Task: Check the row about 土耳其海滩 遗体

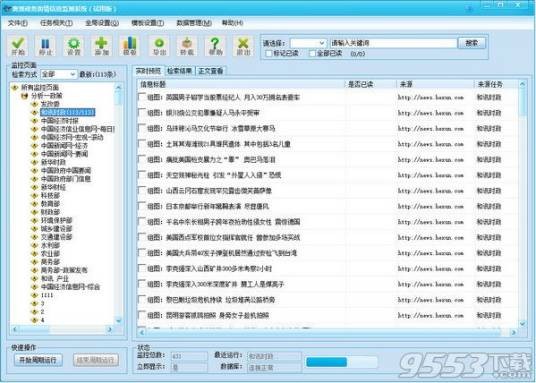Action: point(142,144)
